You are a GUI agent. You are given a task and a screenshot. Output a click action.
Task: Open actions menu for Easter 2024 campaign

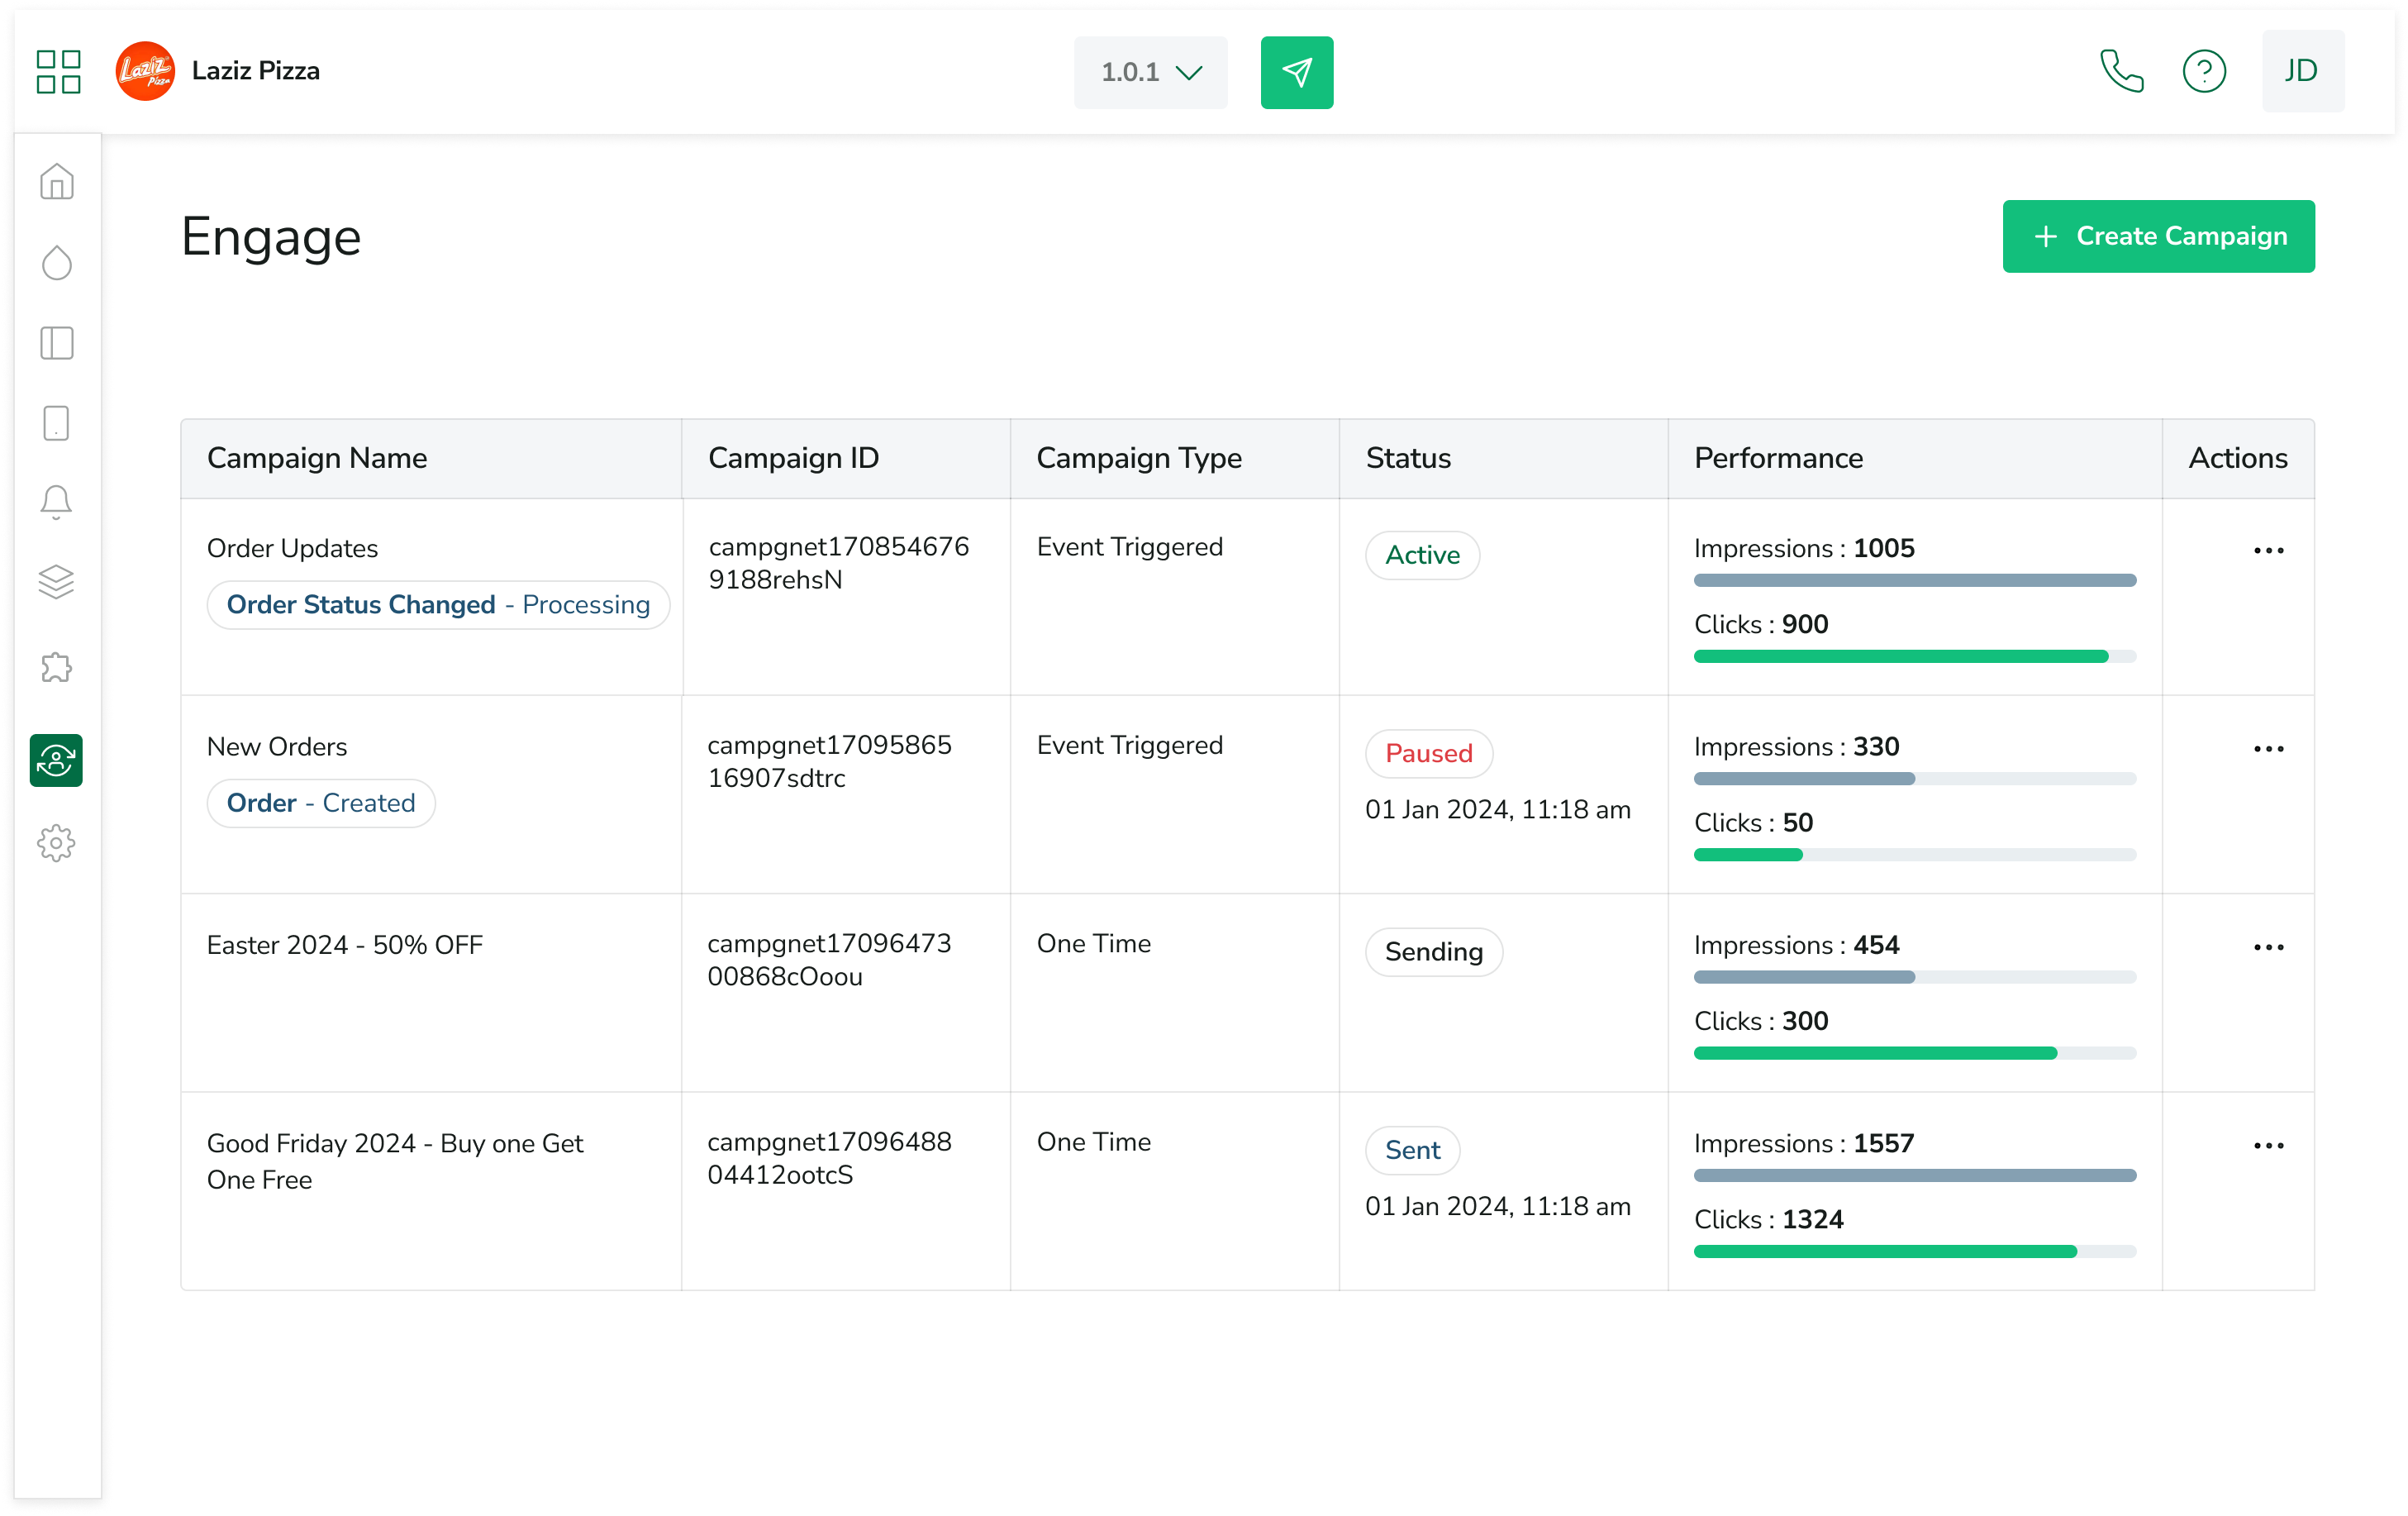[2268, 947]
